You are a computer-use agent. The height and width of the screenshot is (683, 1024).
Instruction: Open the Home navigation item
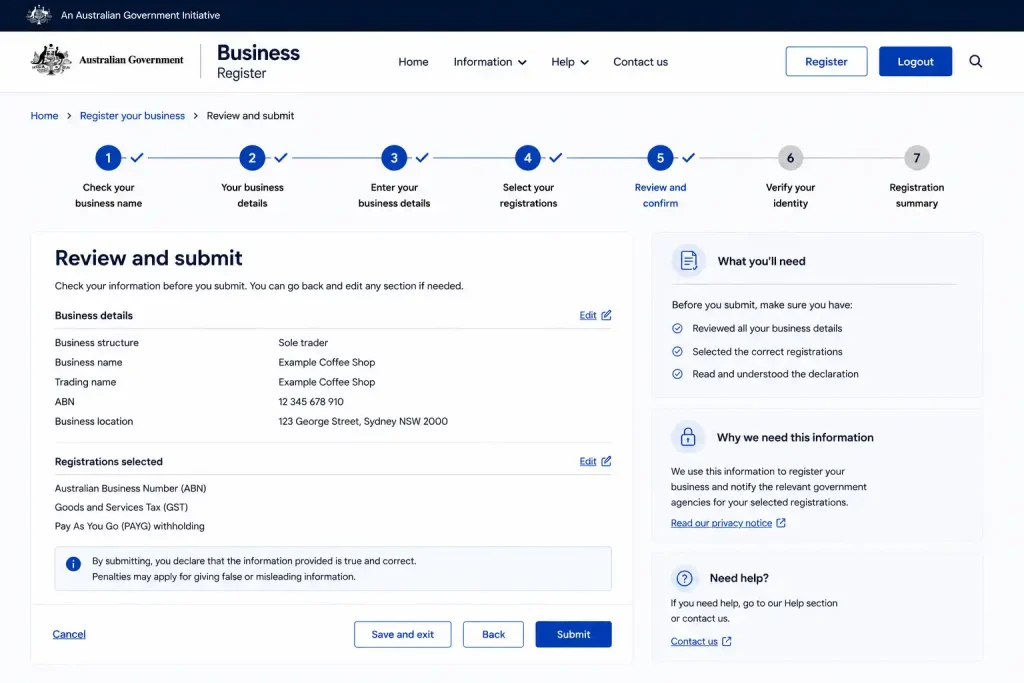[413, 62]
